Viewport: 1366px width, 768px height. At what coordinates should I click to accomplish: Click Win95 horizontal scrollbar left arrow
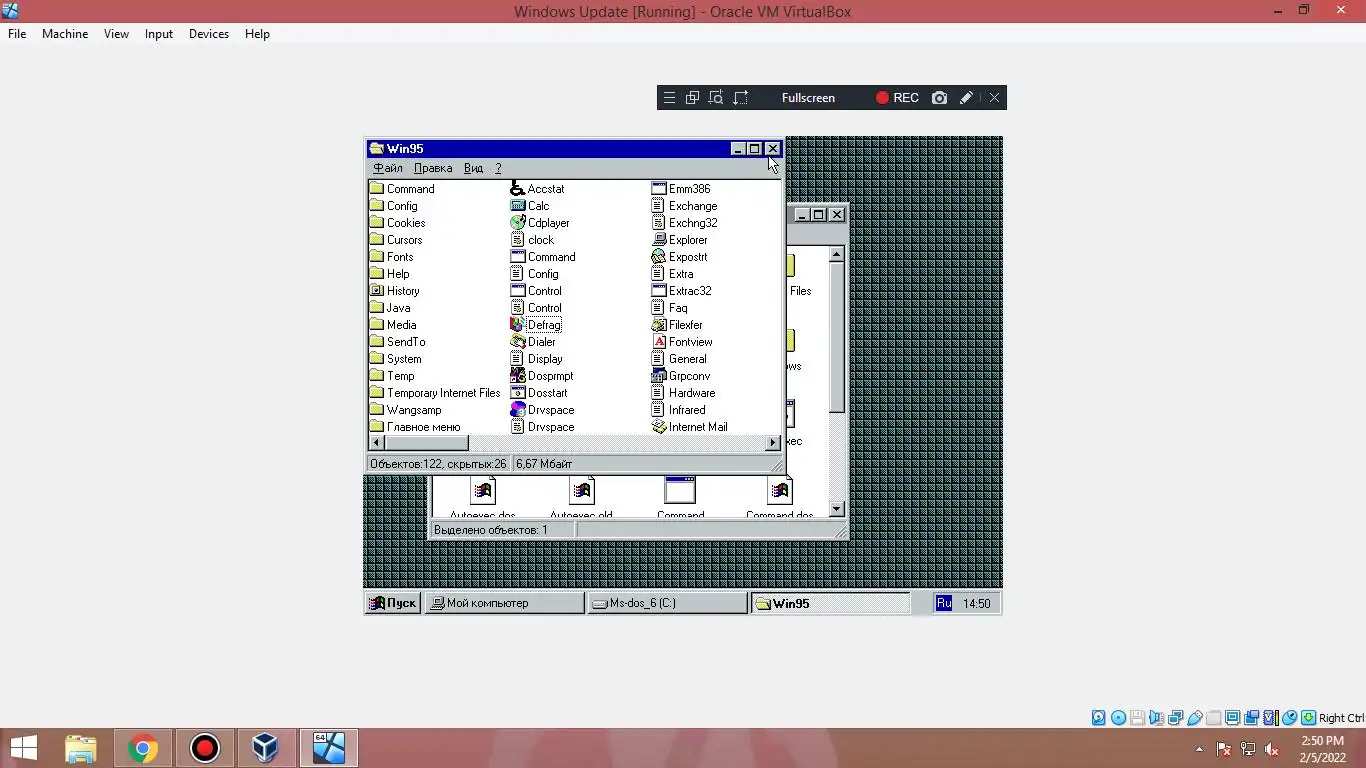pyautogui.click(x=377, y=443)
